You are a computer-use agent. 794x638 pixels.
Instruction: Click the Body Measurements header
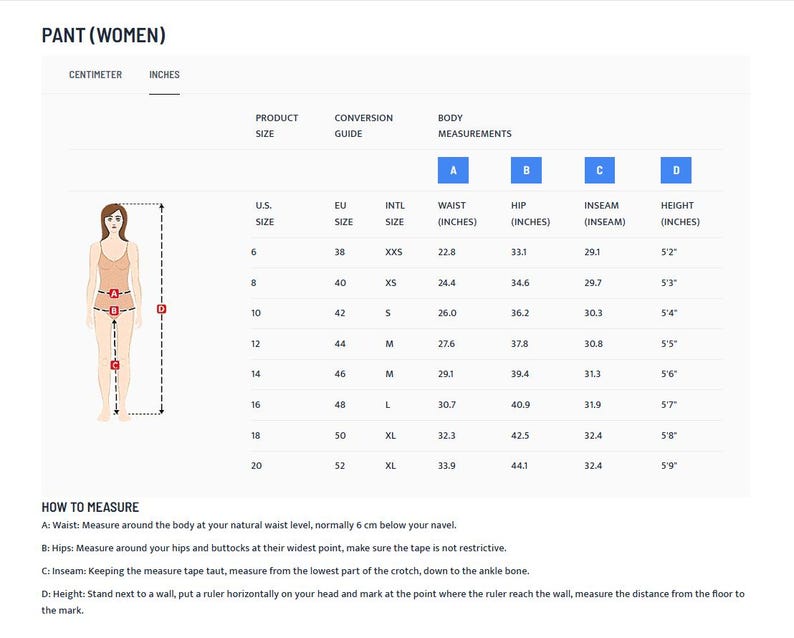tap(474, 126)
